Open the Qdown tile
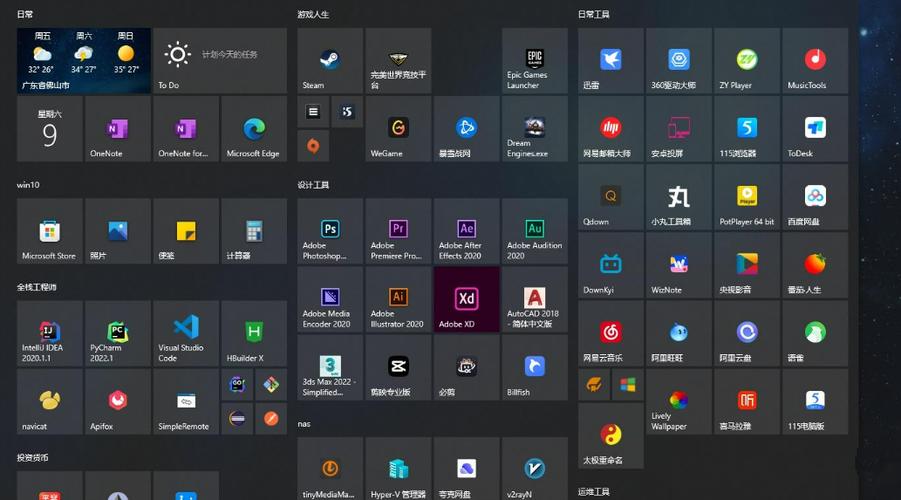The height and width of the screenshot is (500, 901). (x=610, y=197)
